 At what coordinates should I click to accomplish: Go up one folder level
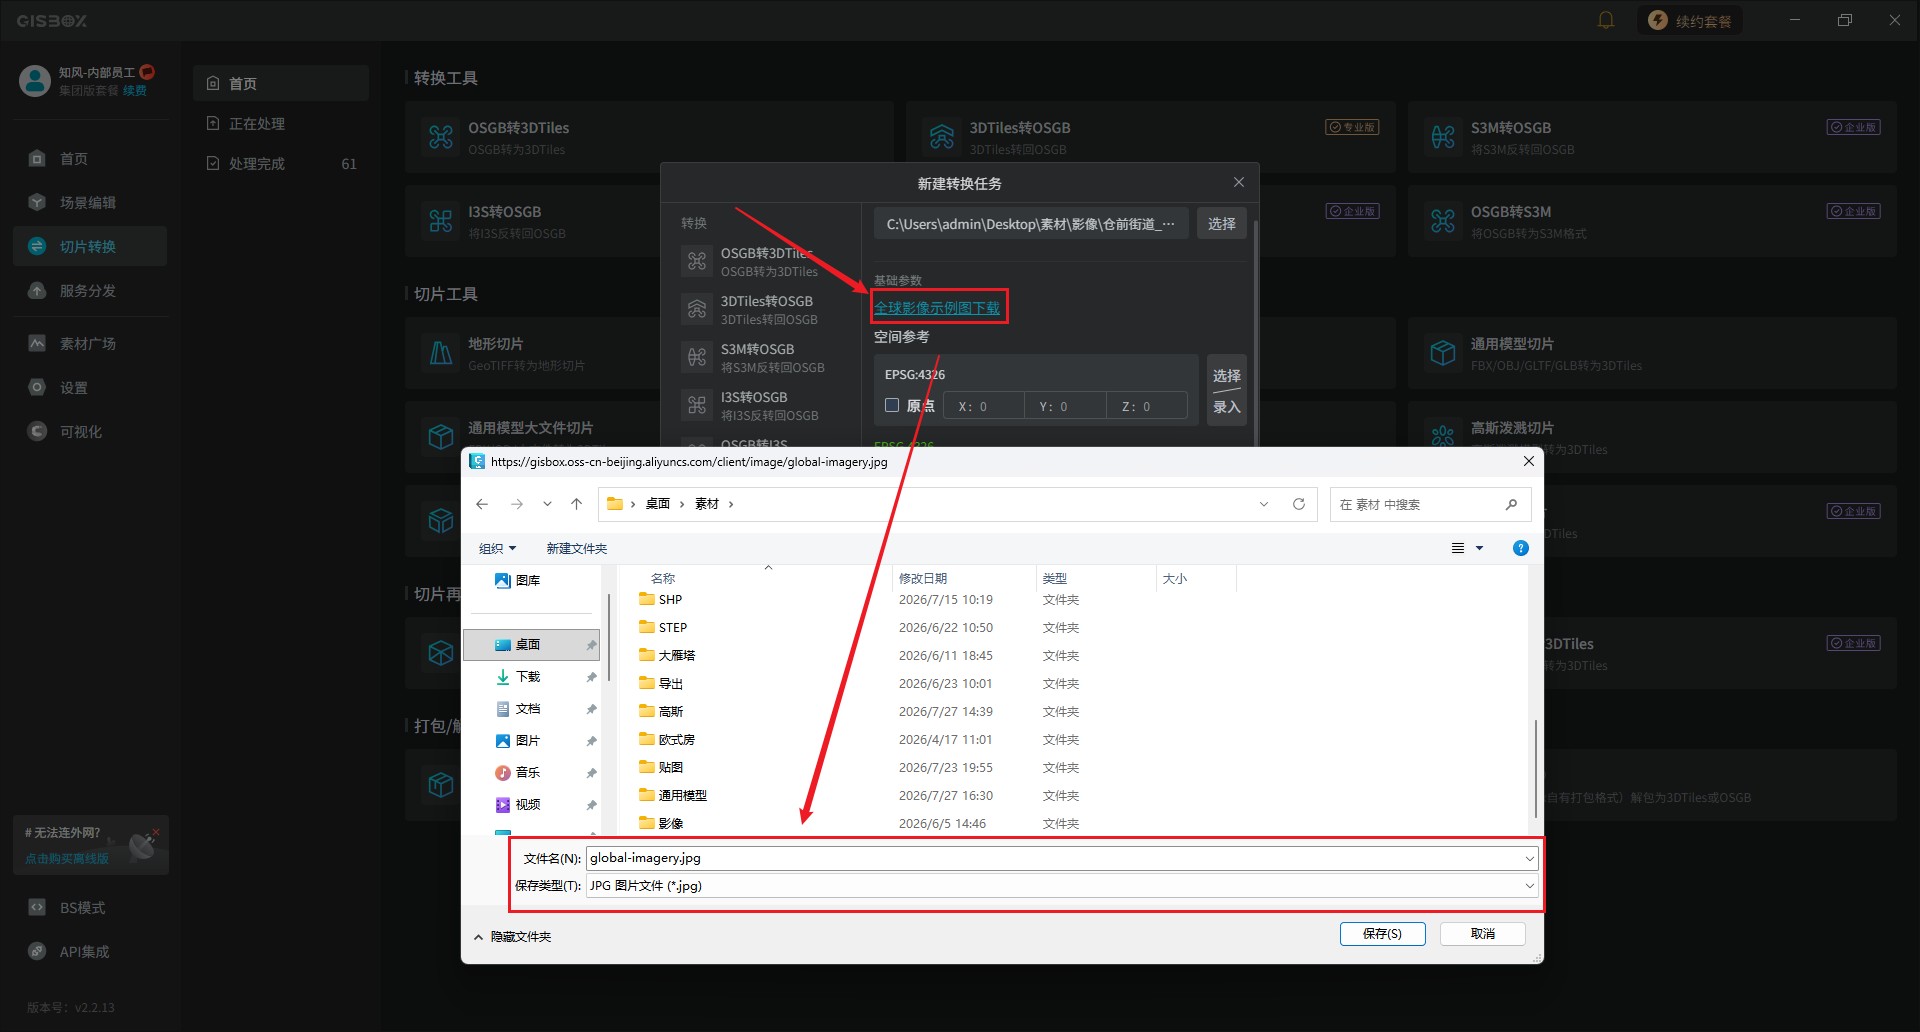point(576,504)
